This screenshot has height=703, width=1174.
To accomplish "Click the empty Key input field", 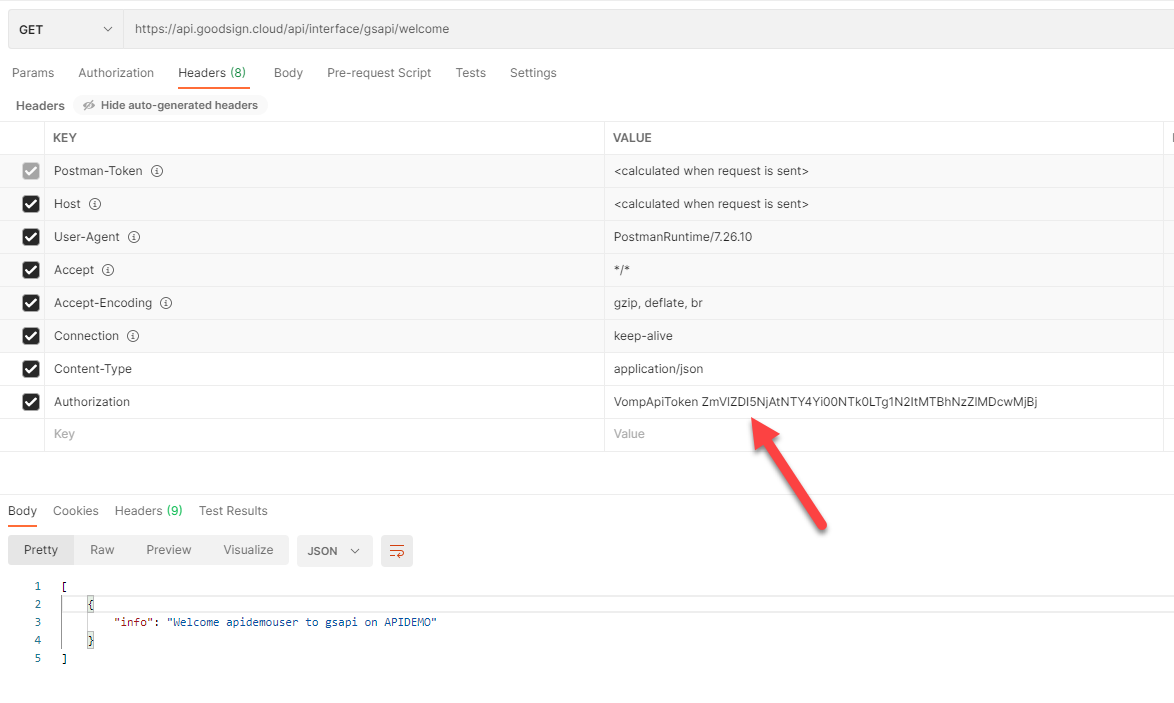I will tap(320, 434).
